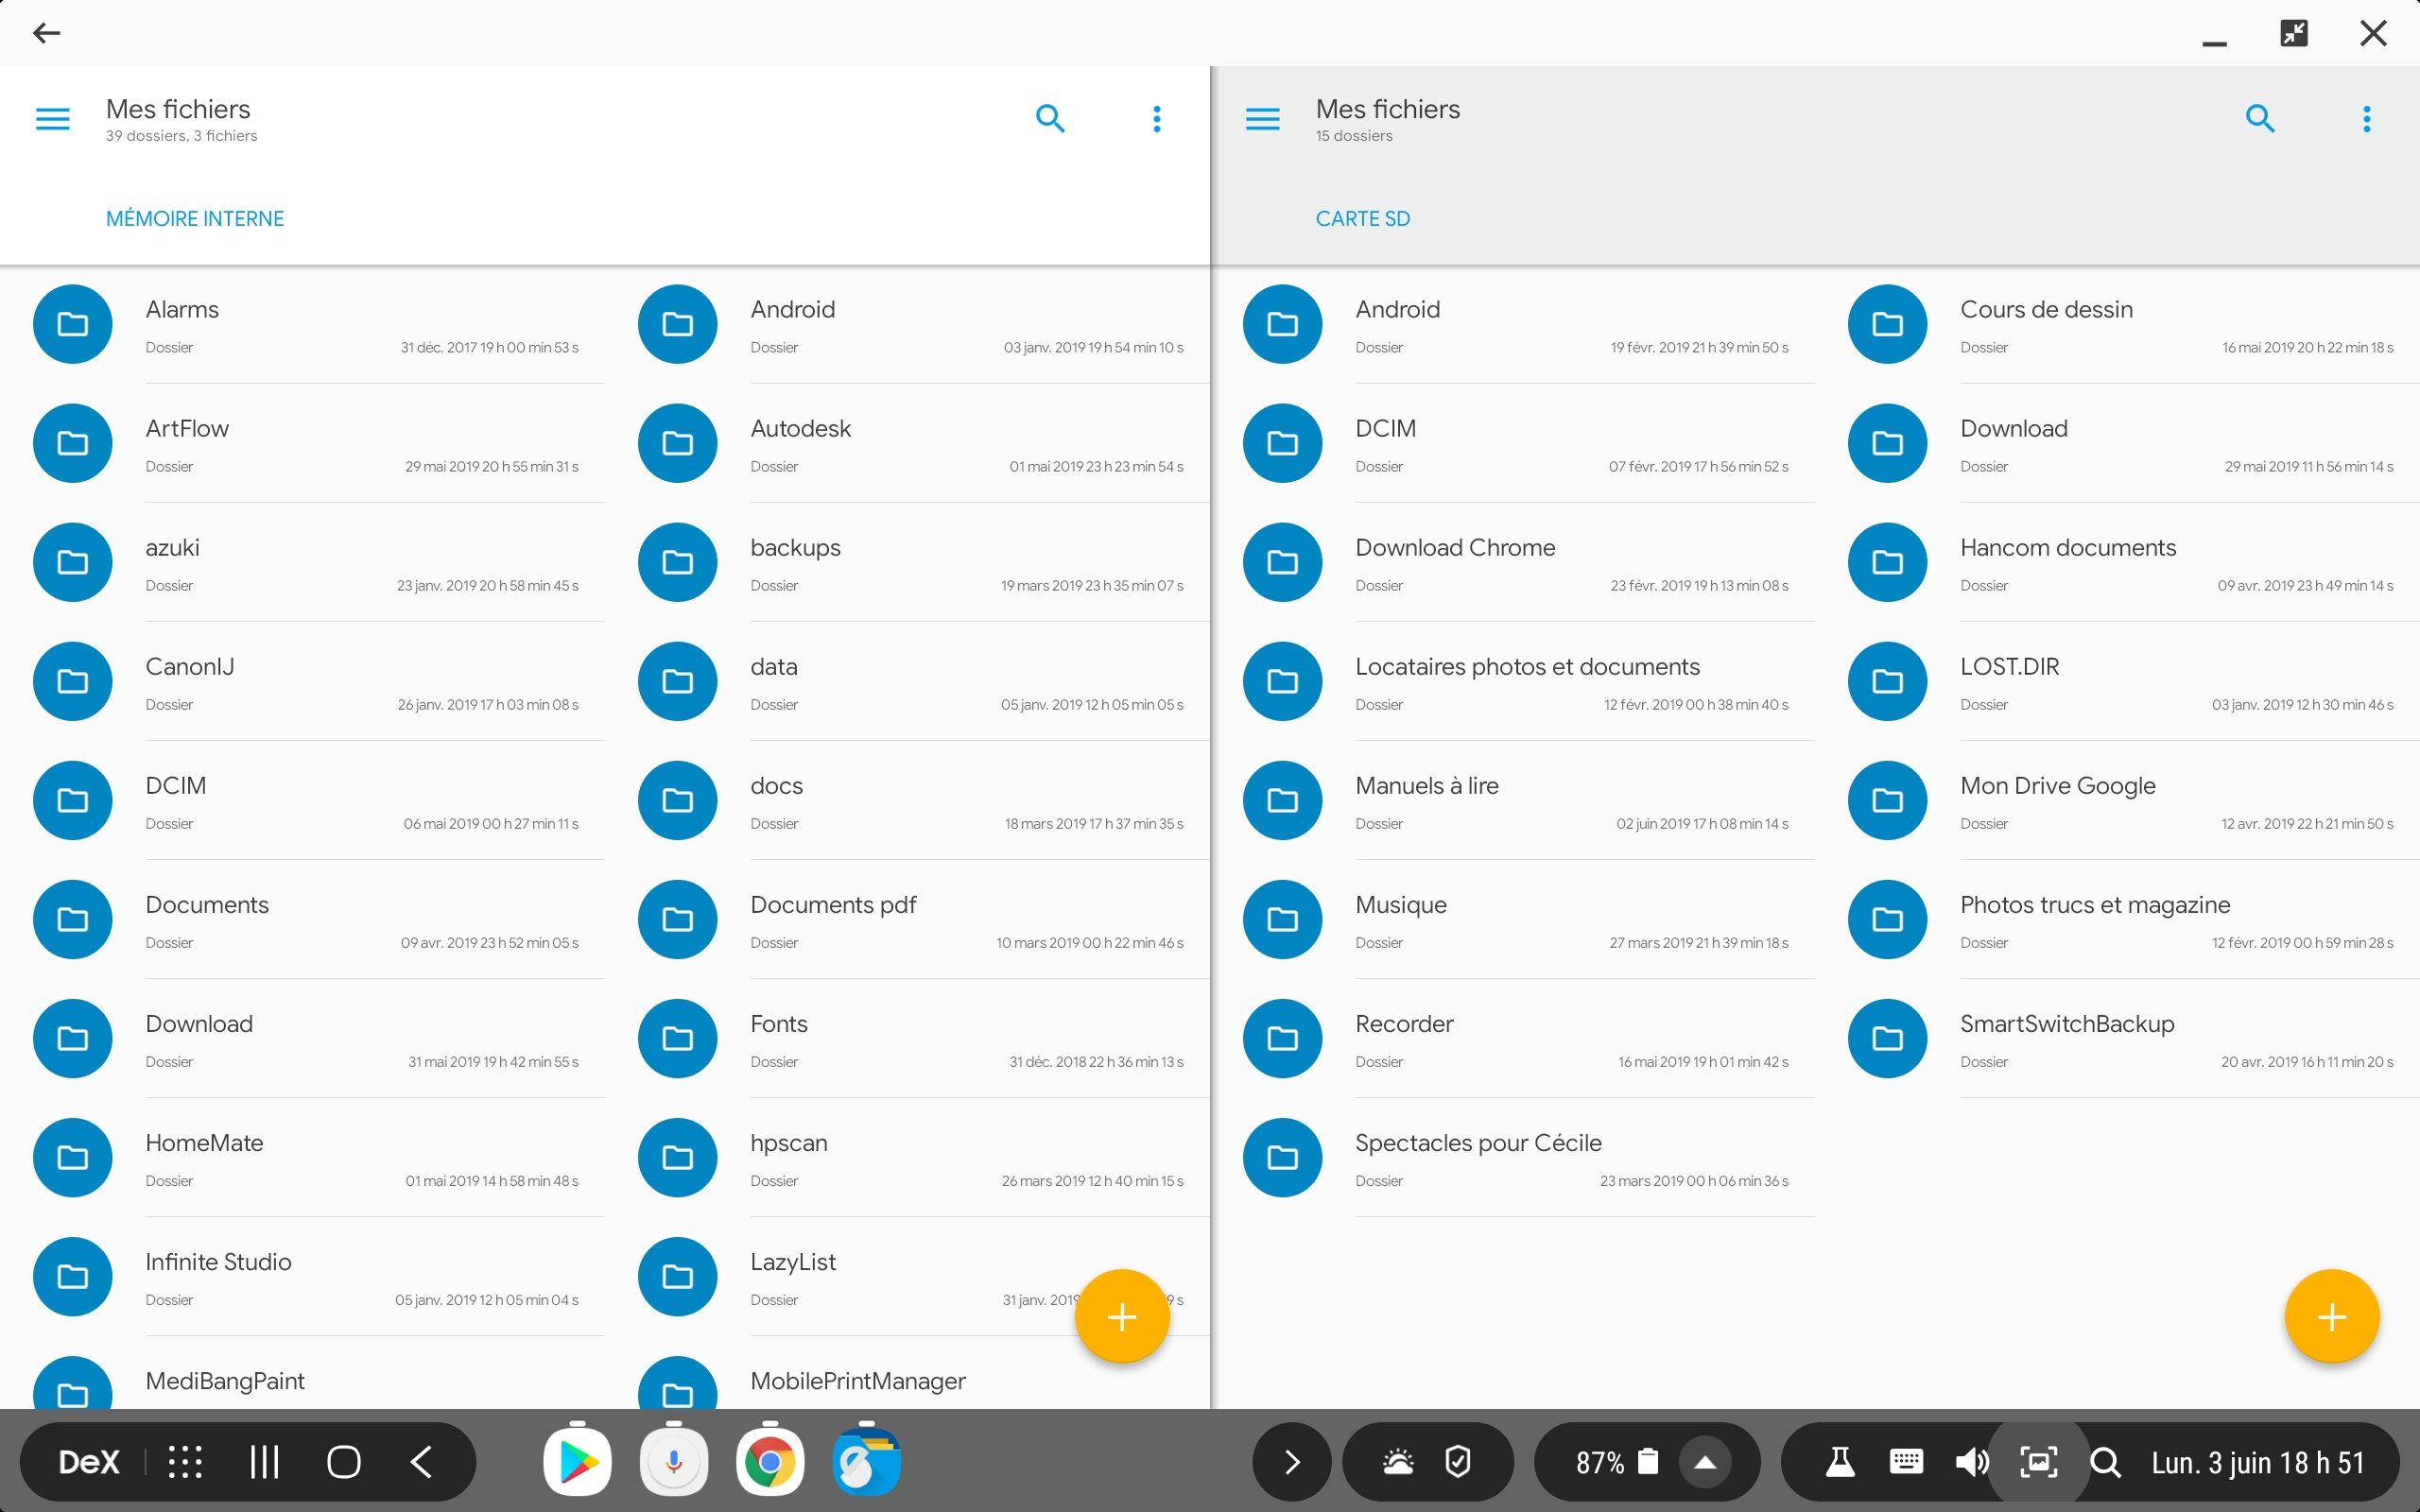Select the CARTE SD breadcrumb
The image size is (2420, 1512).
[1363, 219]
